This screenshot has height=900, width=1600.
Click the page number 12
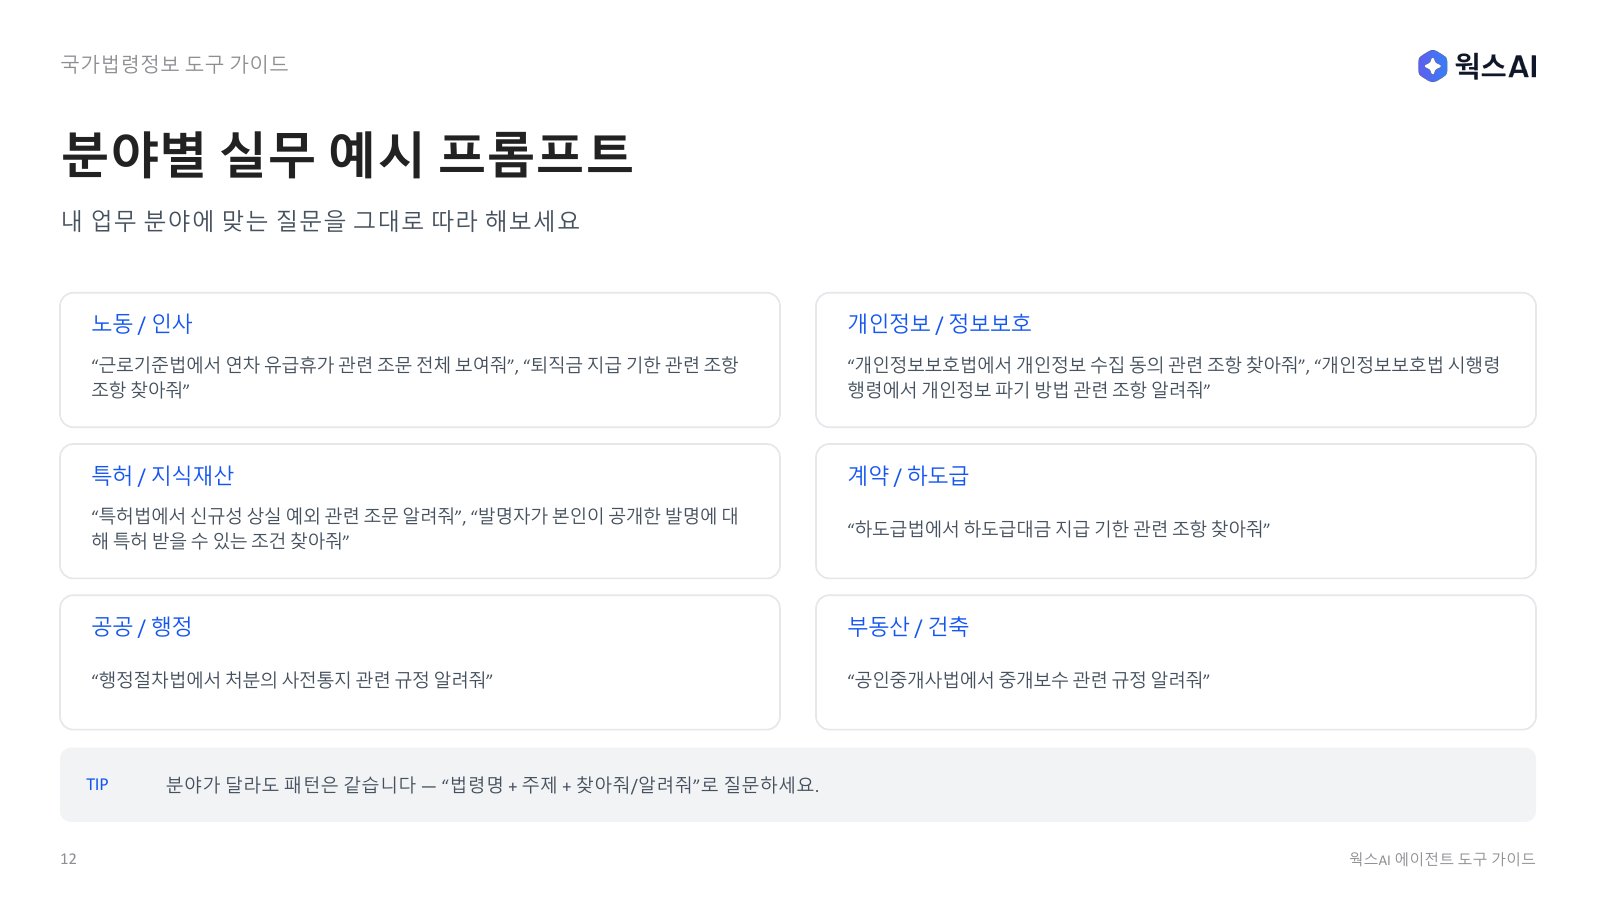[x=68, y=859]
